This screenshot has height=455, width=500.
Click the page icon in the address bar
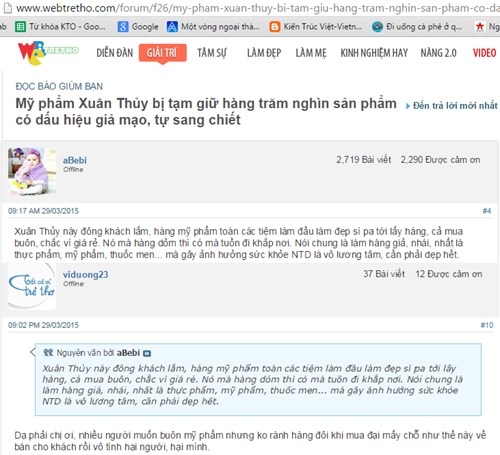pyautogui.click(x=7, y=7)
